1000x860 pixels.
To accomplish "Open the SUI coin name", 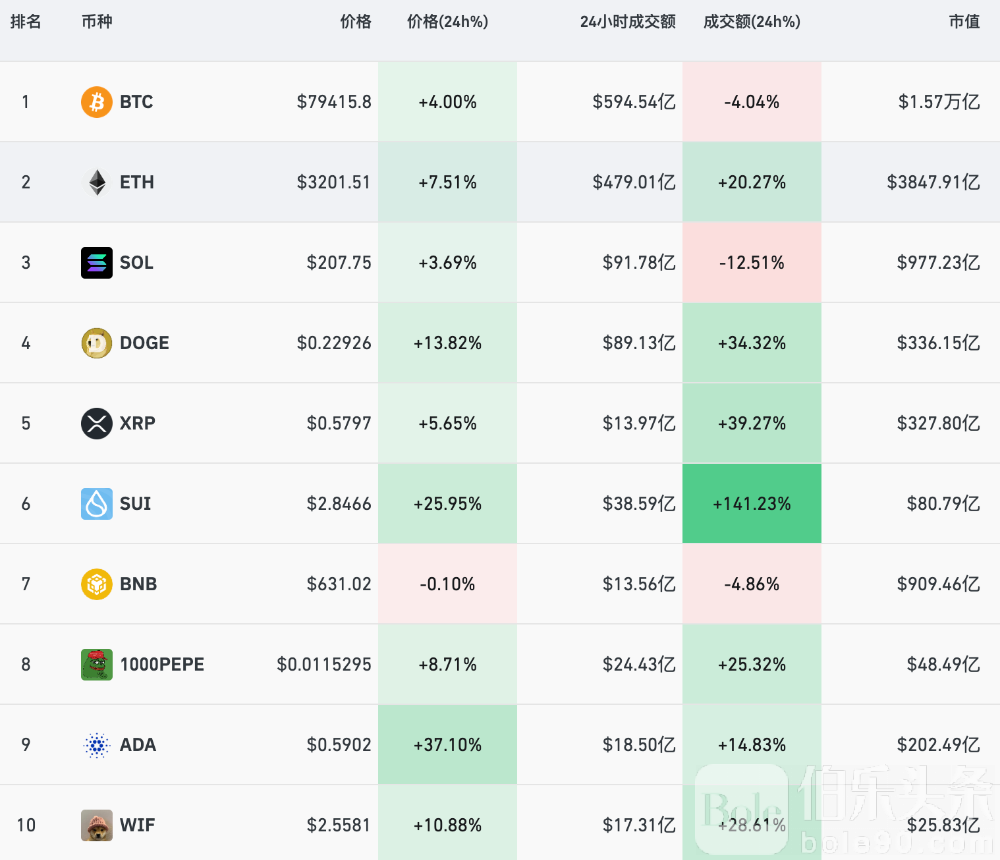I will tap(135, 504).
